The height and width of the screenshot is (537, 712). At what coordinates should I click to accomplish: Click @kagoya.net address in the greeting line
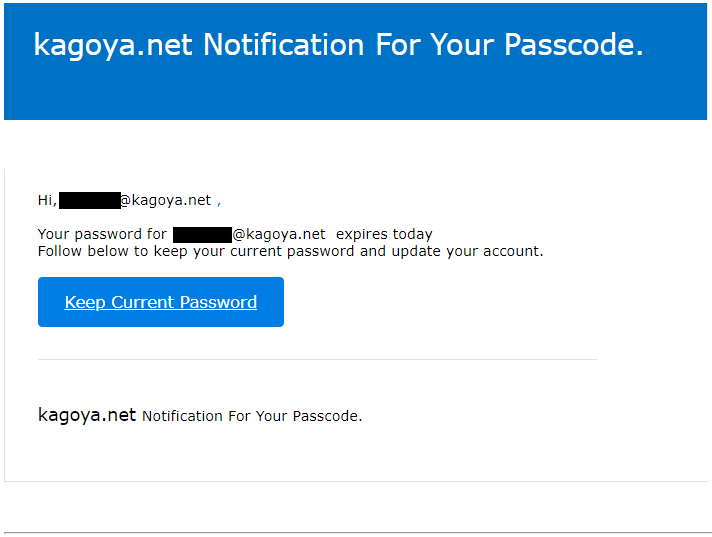pos(166,200)
